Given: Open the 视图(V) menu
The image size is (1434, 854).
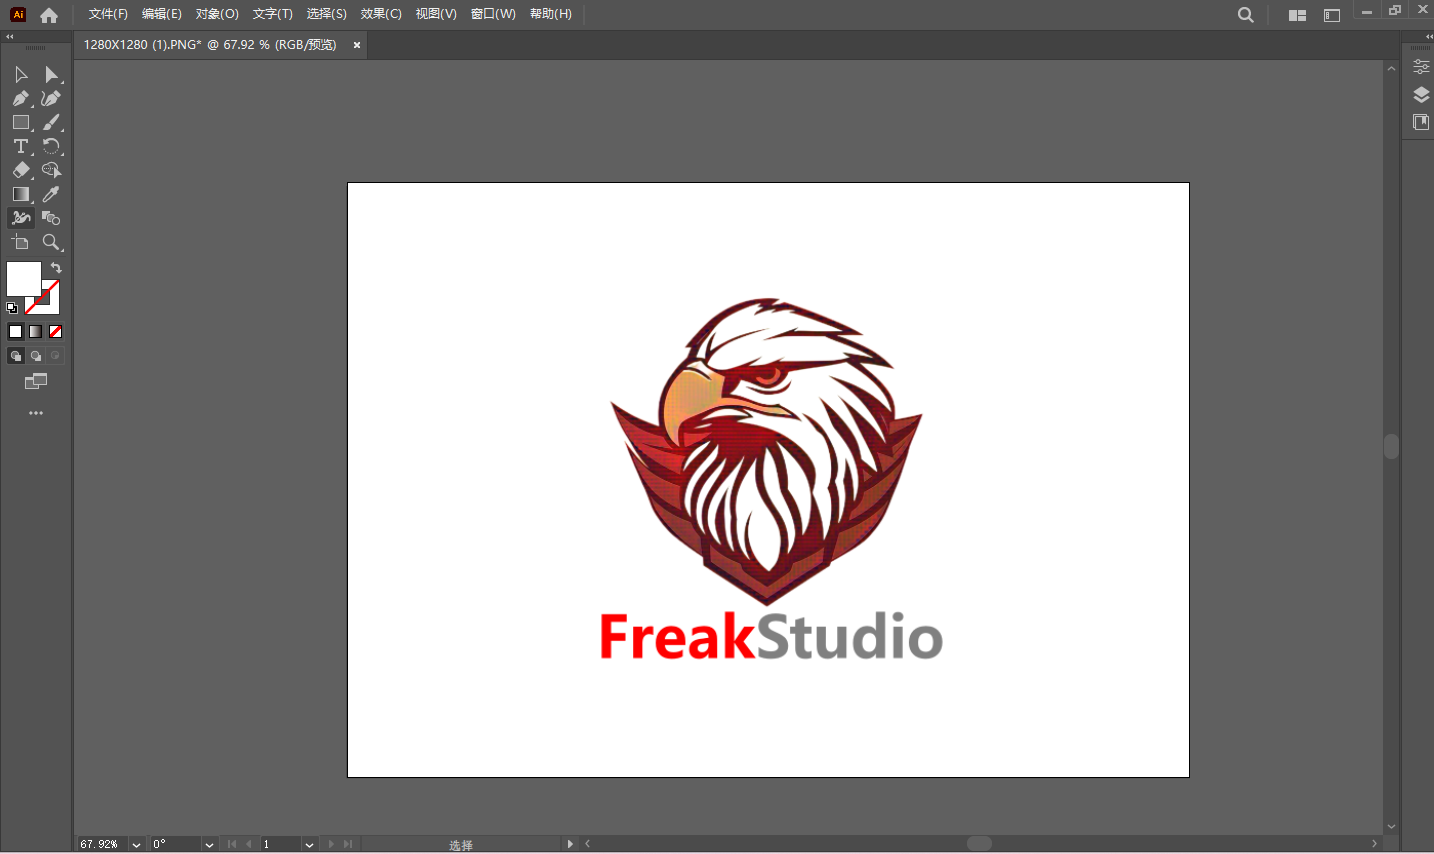Looking at the screenshot, I should coord(436,14).
